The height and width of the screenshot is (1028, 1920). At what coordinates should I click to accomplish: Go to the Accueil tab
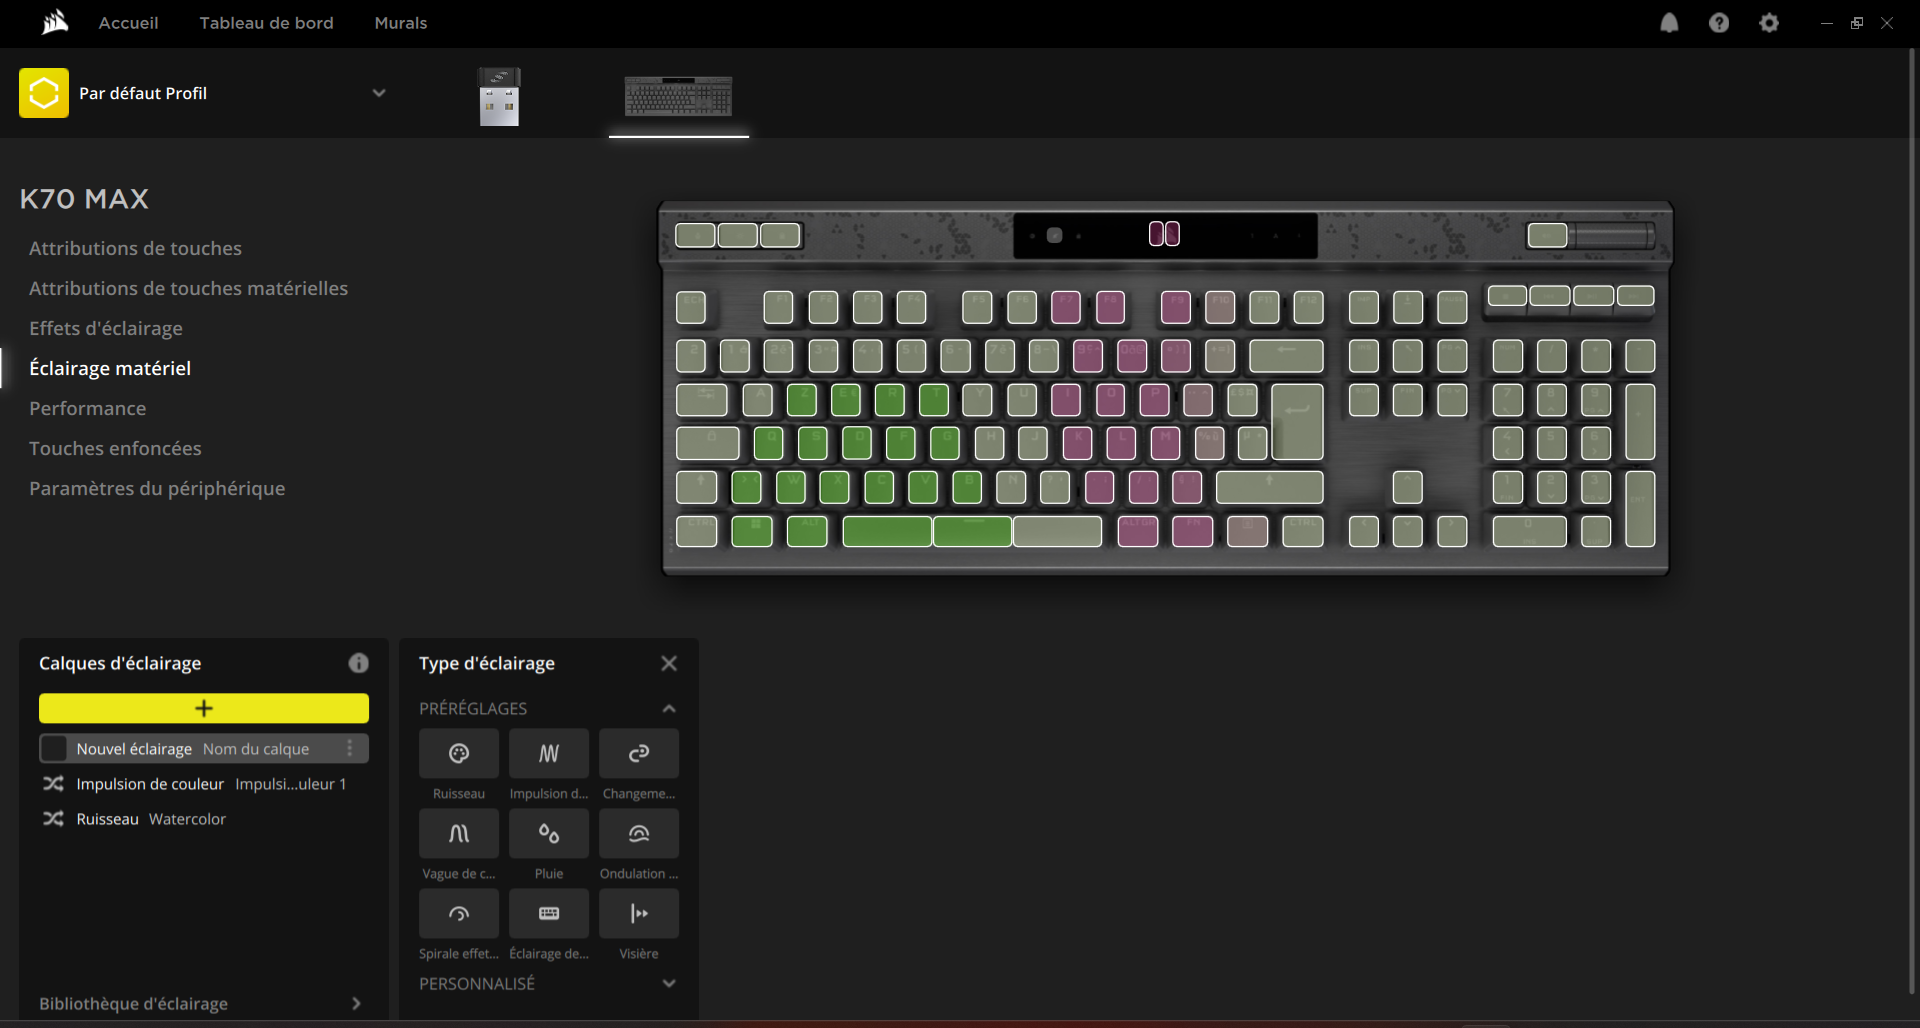tap(128, 23)
